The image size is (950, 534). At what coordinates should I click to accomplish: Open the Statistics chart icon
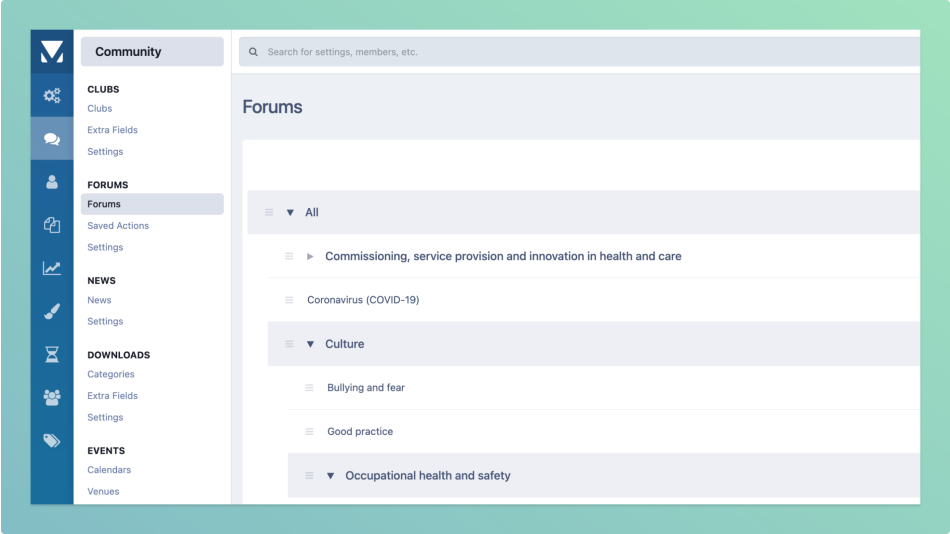coord(52,268)
